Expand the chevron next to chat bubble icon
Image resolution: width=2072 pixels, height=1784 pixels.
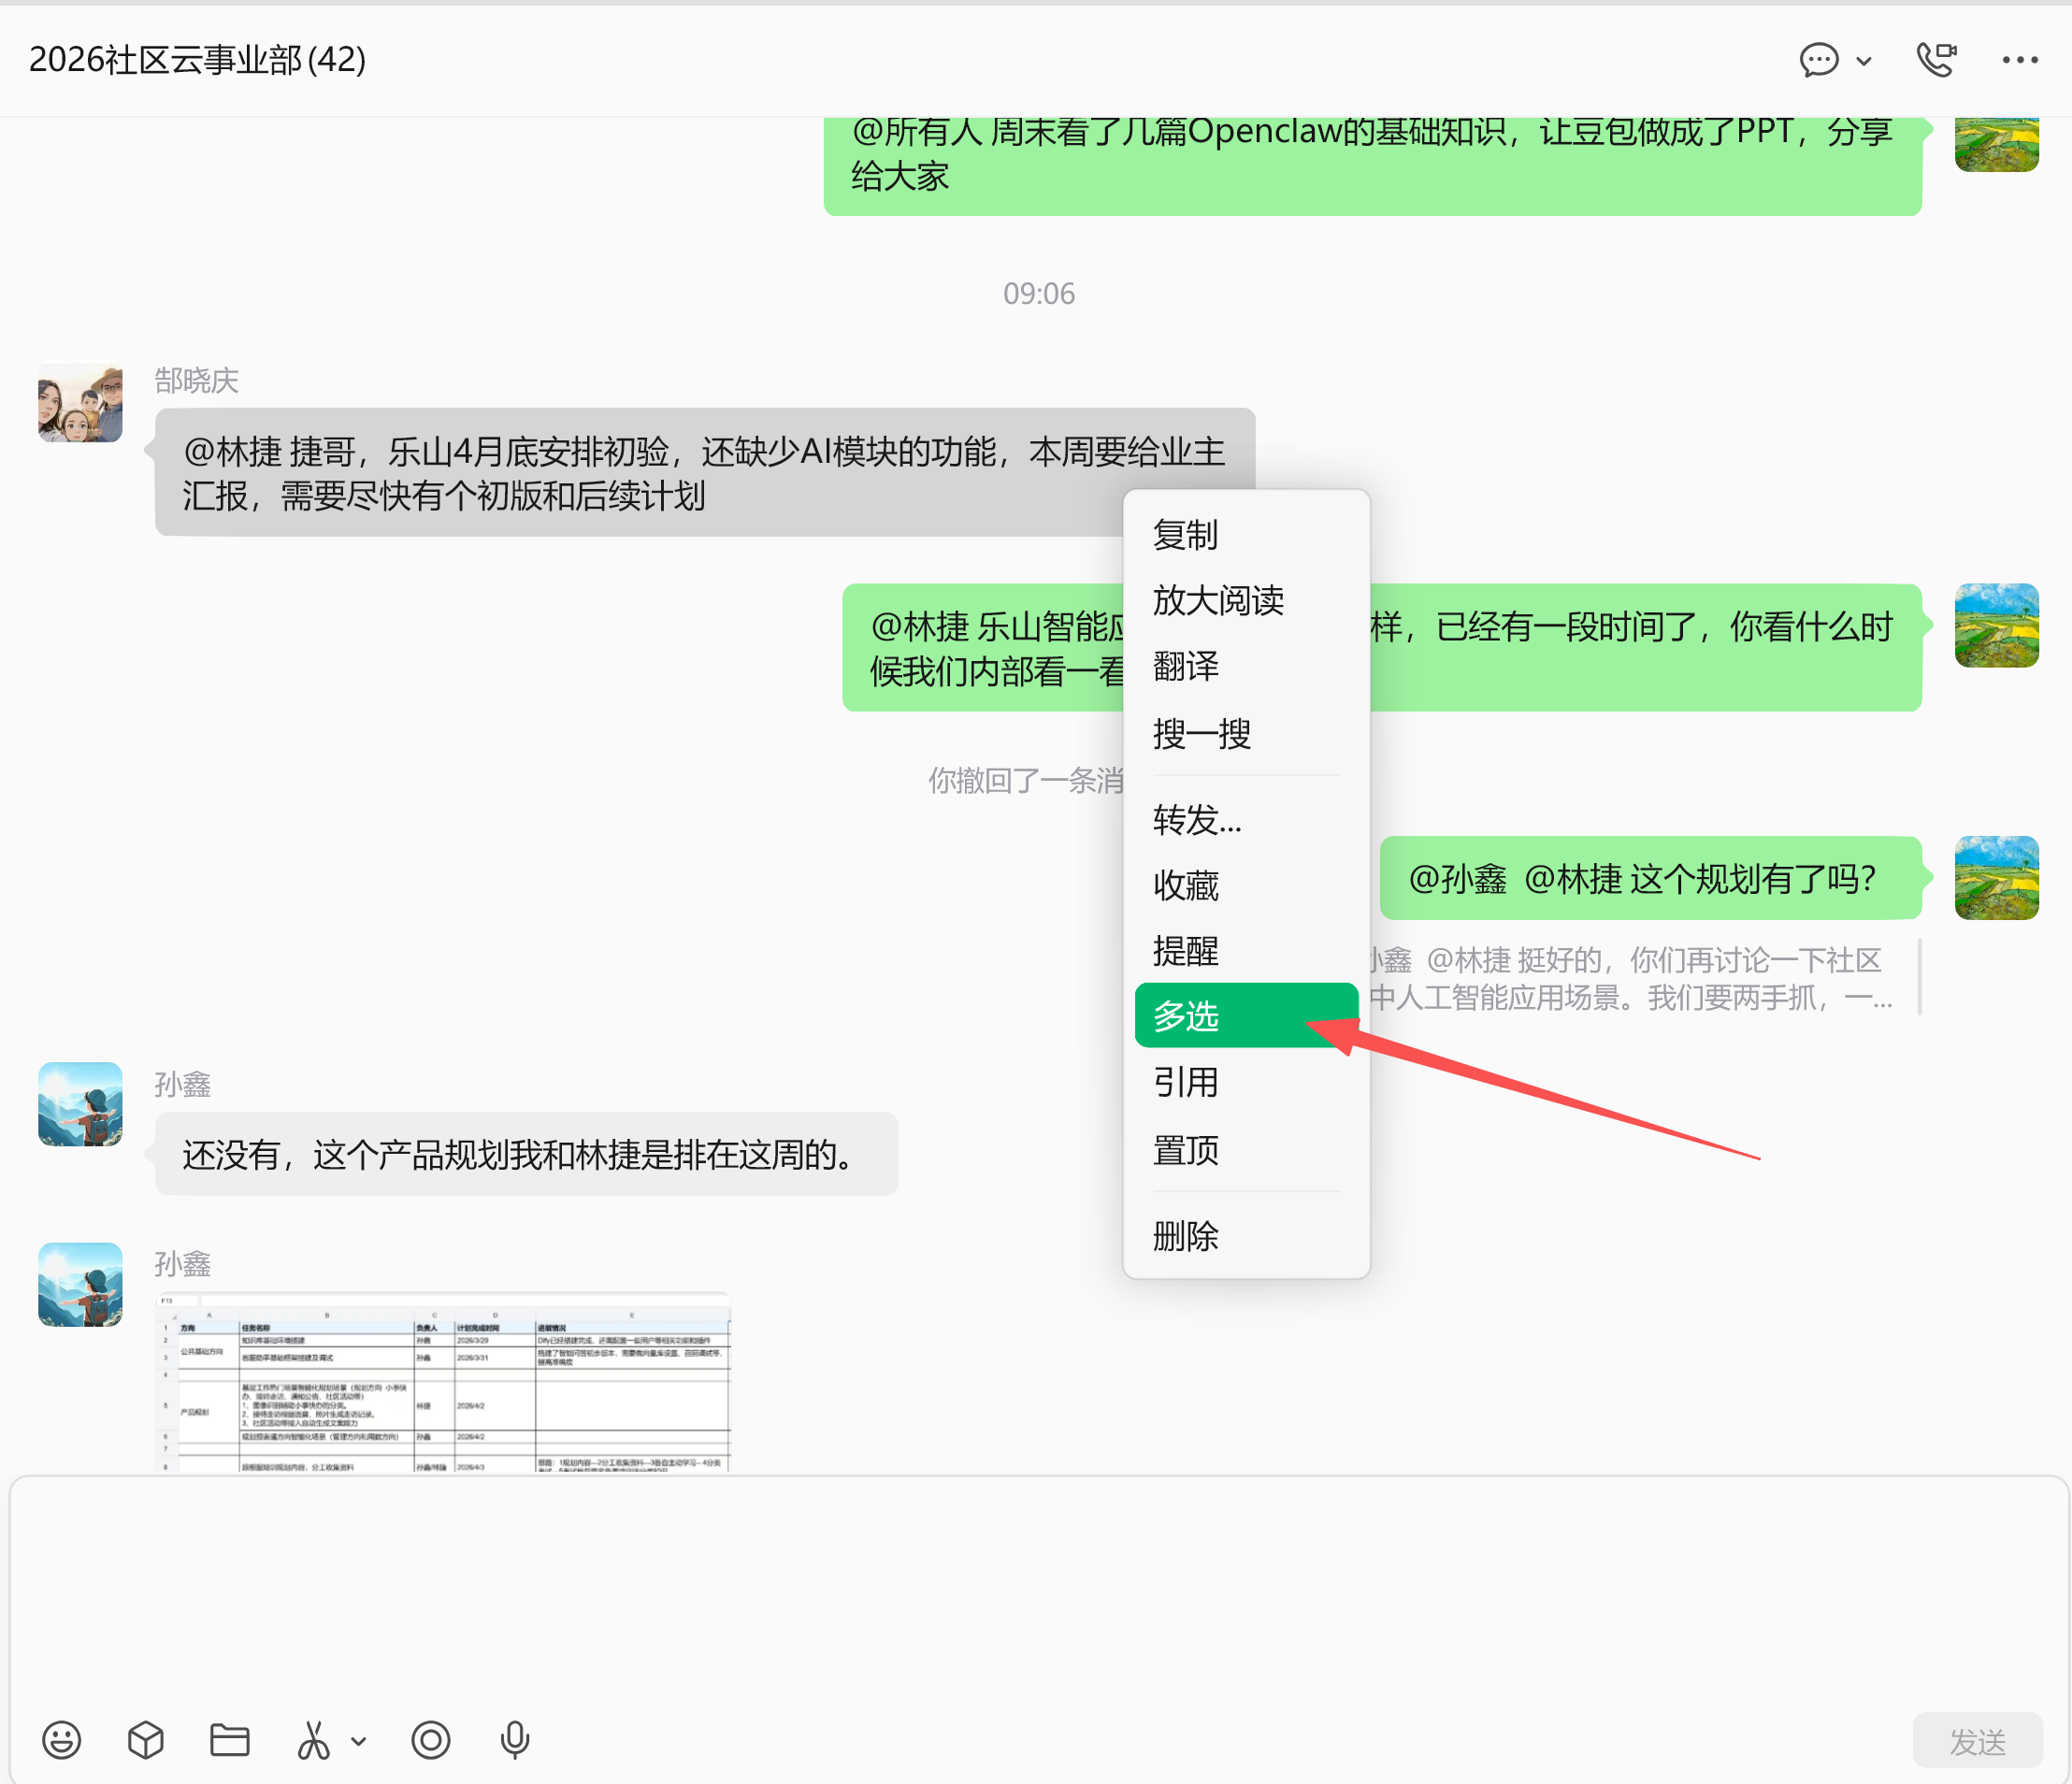(x=1864, y=61)
